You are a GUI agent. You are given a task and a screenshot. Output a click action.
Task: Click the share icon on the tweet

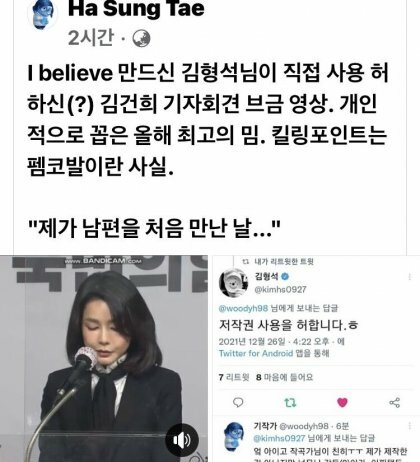coord(395,403)
